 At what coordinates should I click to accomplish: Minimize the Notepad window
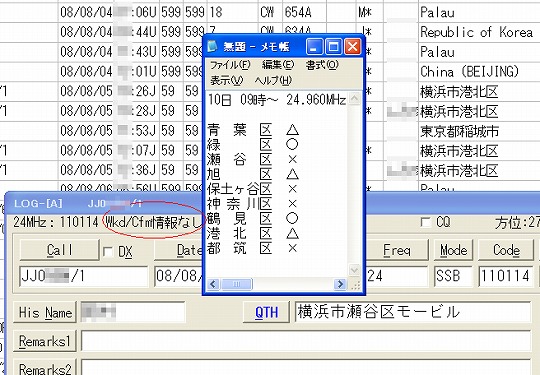pyautogui.click(x=314, y=46)
